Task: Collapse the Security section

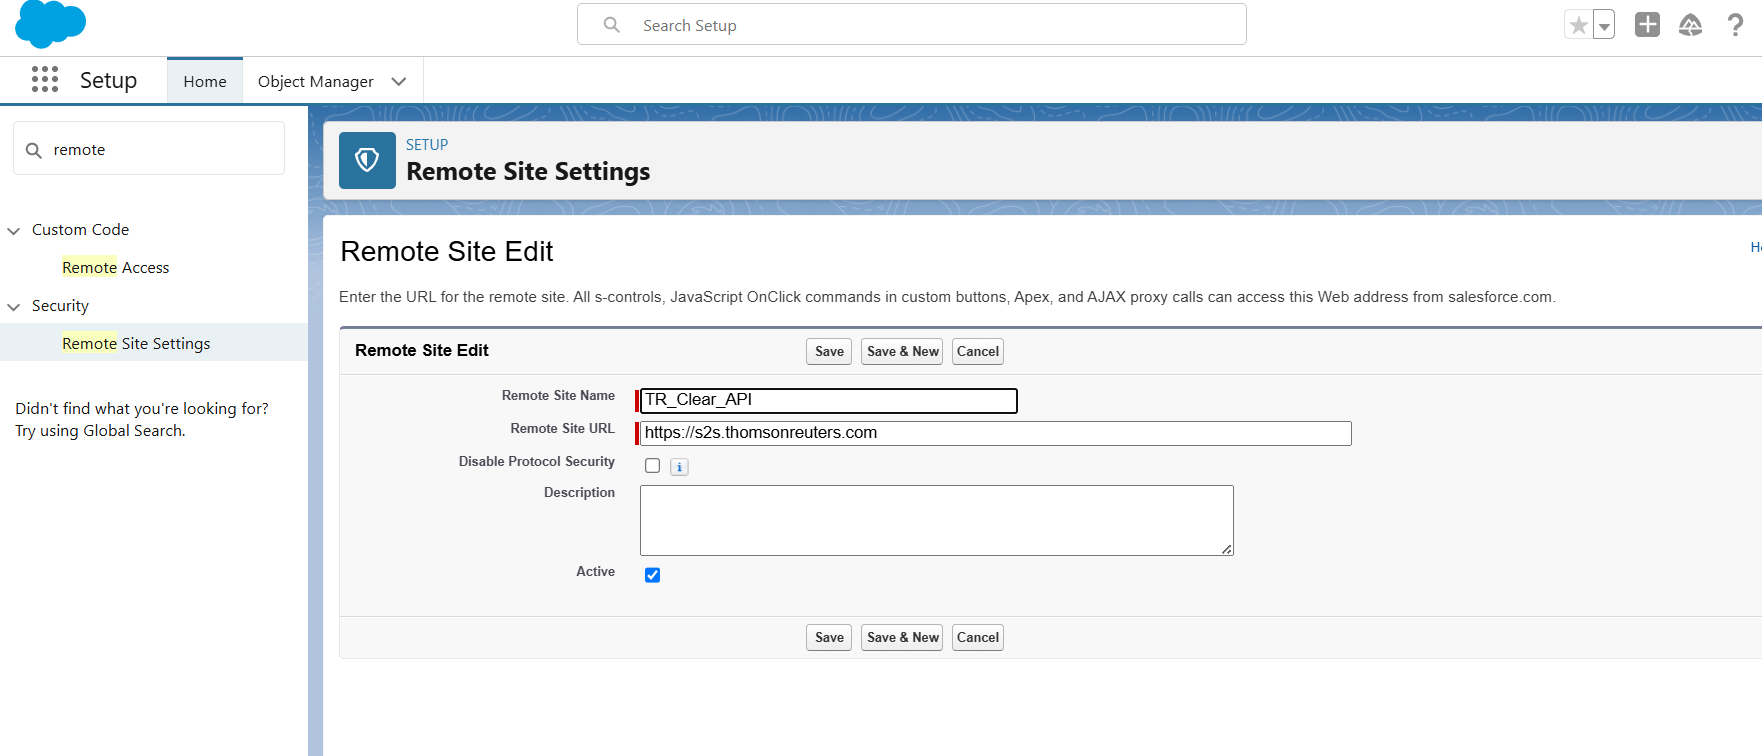Action: 14,306
